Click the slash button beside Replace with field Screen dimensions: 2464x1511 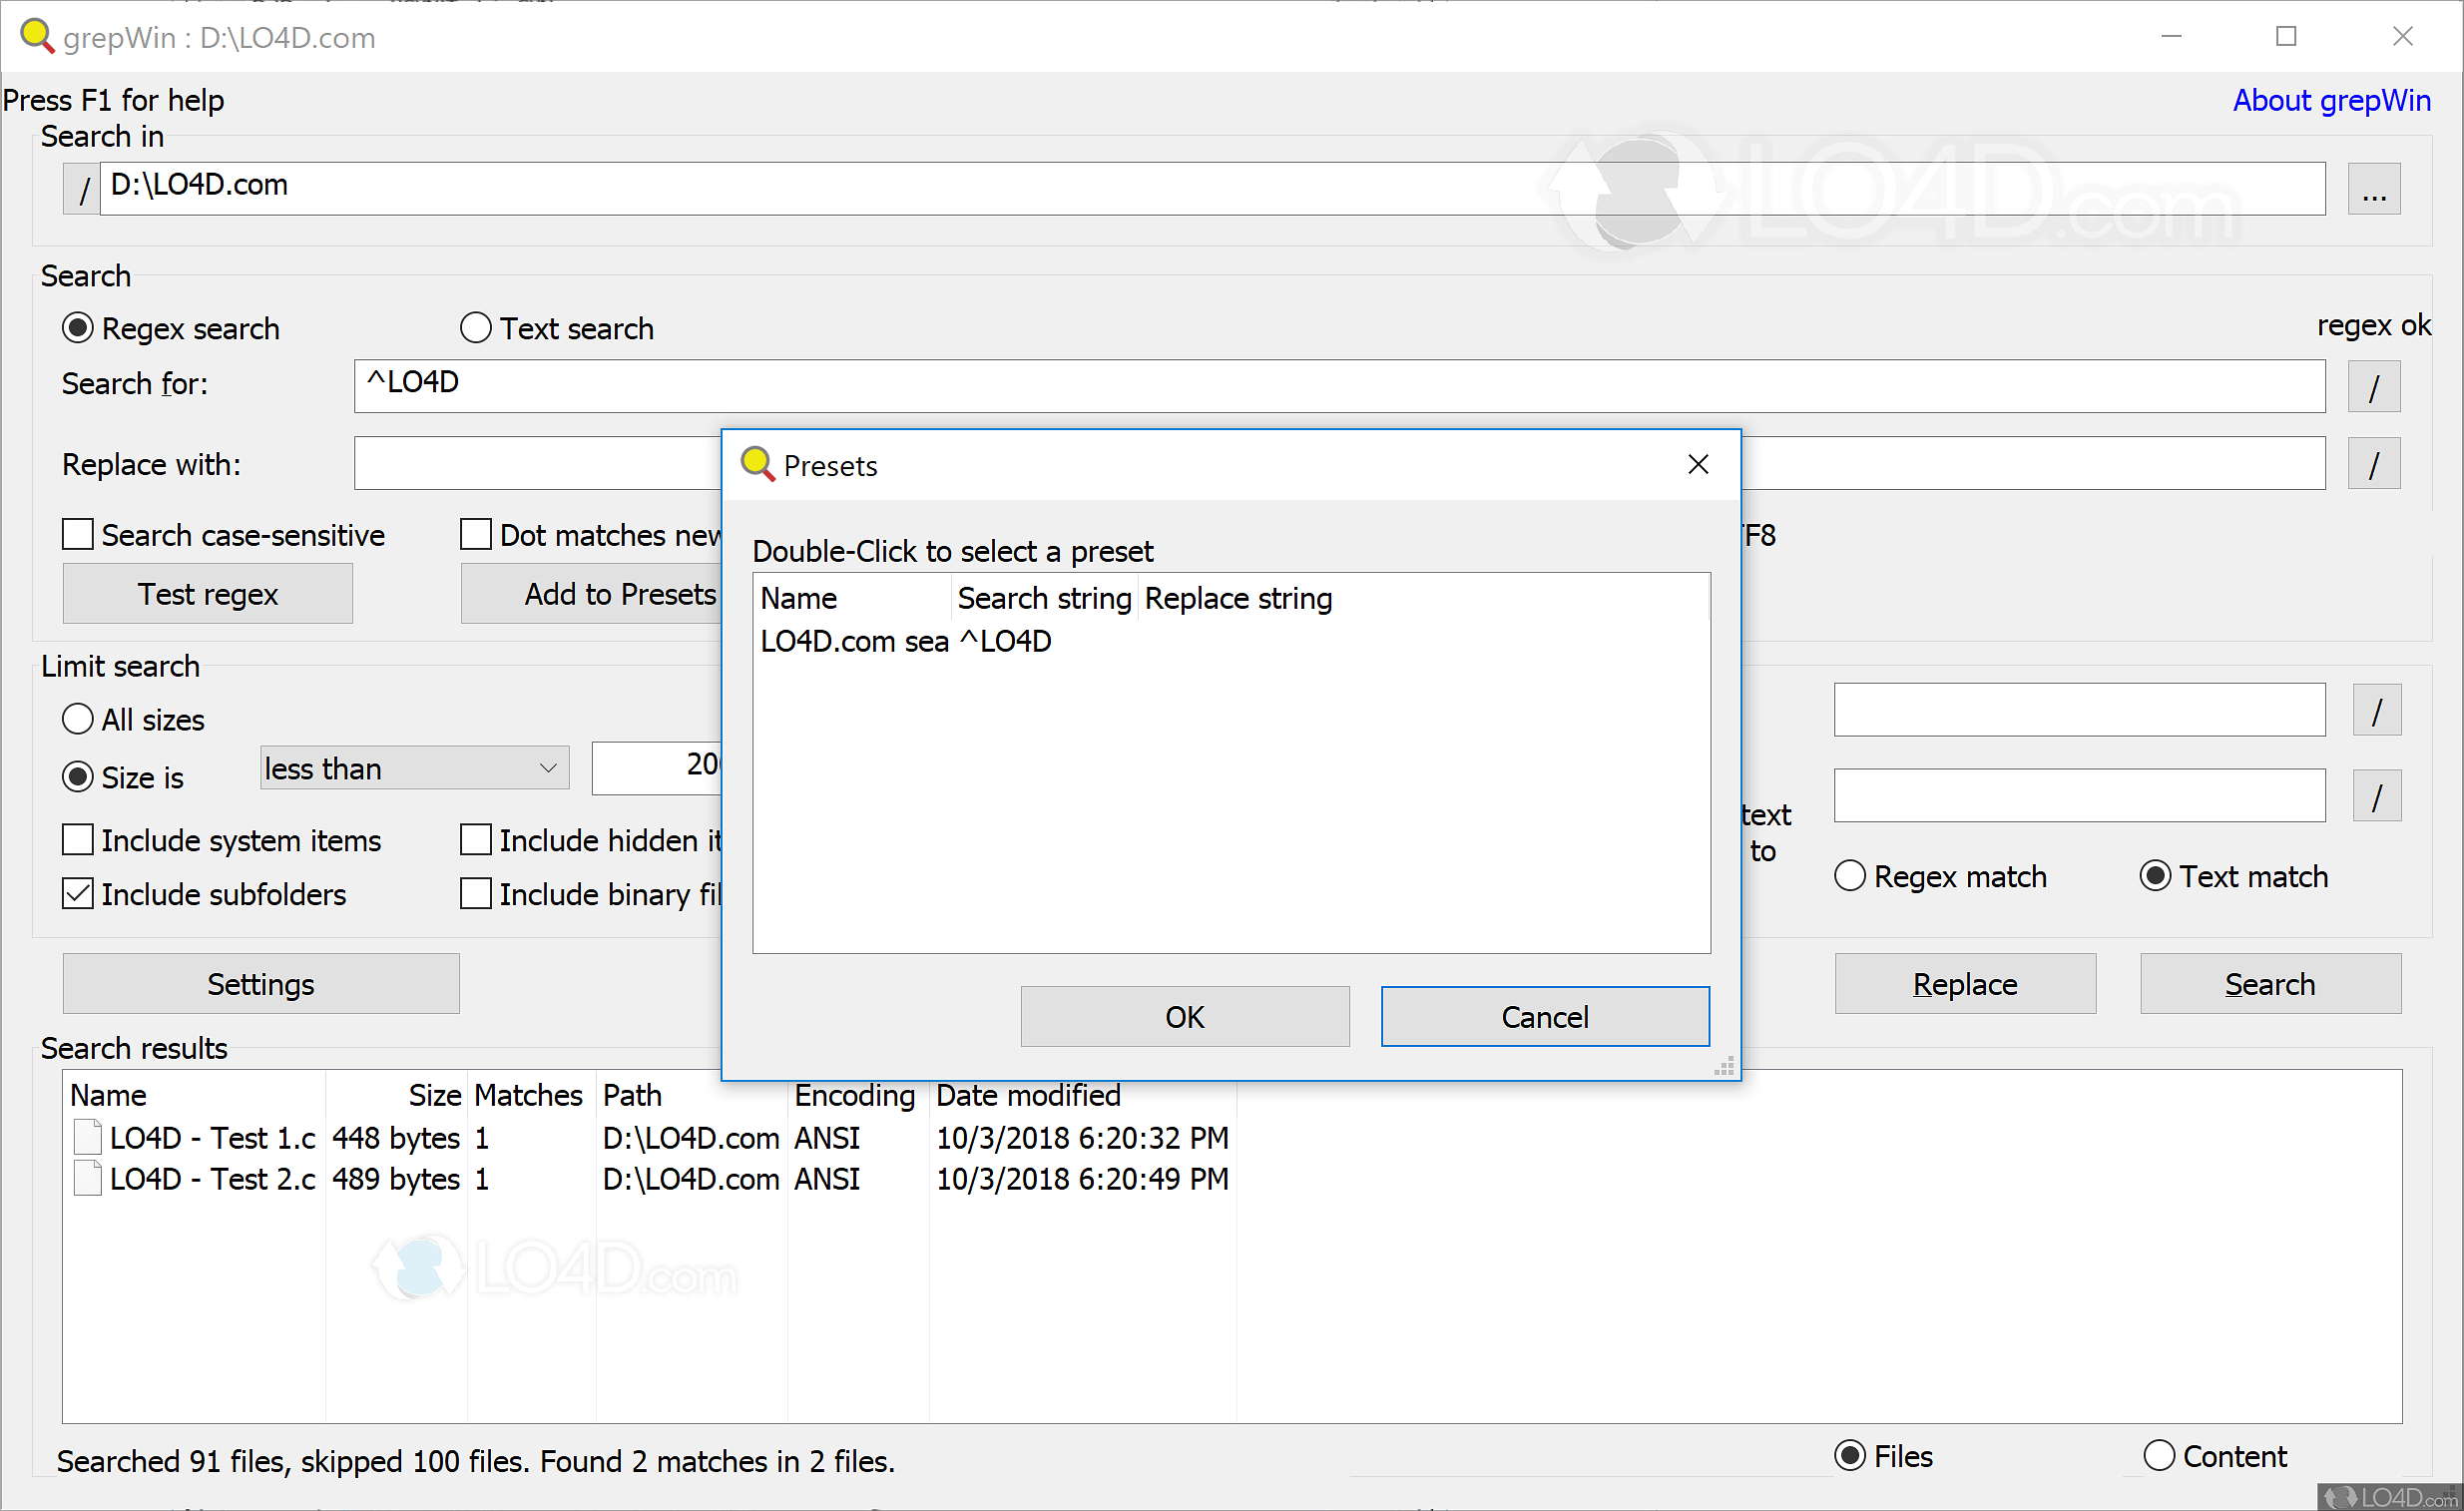pyautogui.click(x=2373, y=464)
